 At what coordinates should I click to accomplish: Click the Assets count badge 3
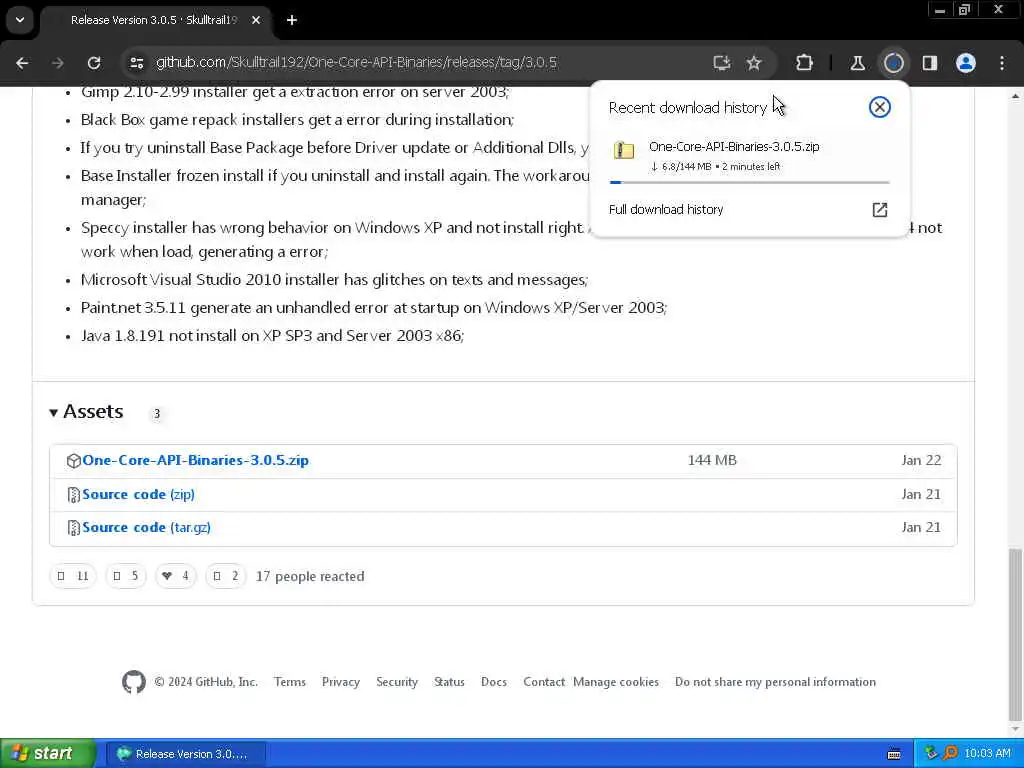(x=157, y=413)
